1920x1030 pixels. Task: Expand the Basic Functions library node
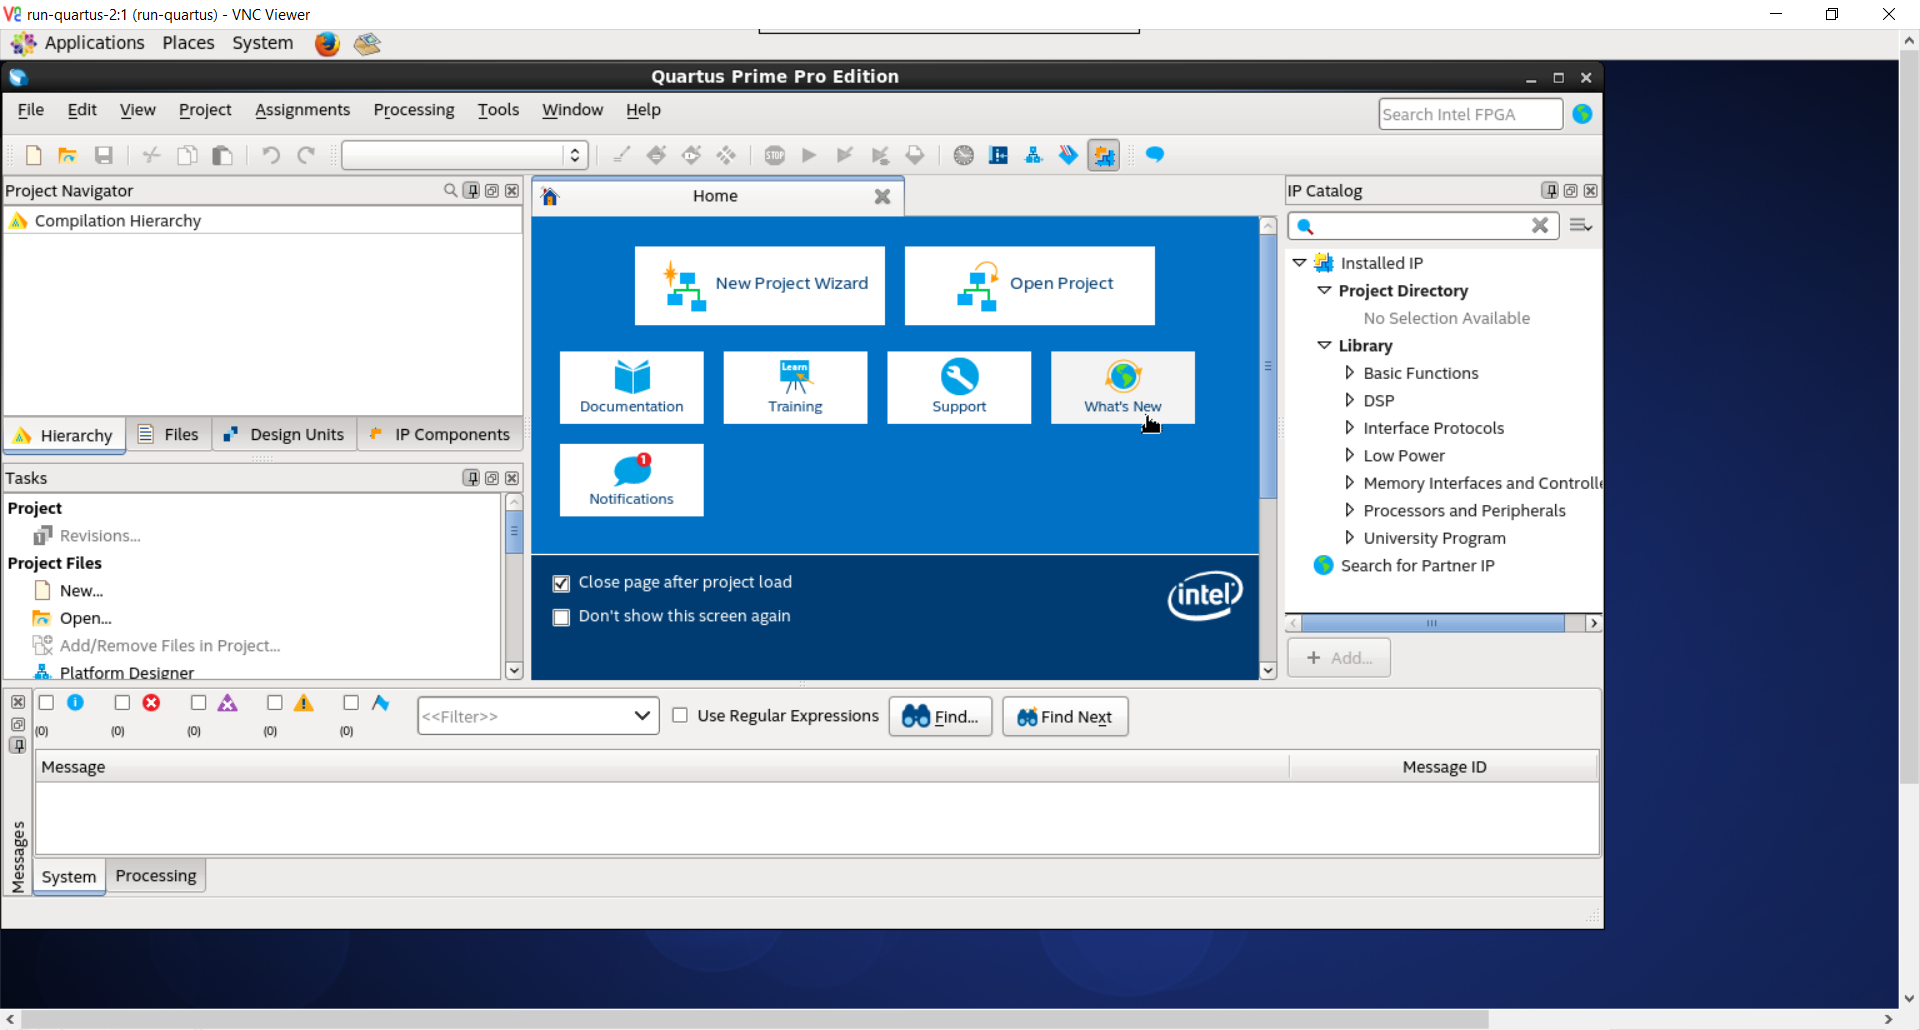1349,373
